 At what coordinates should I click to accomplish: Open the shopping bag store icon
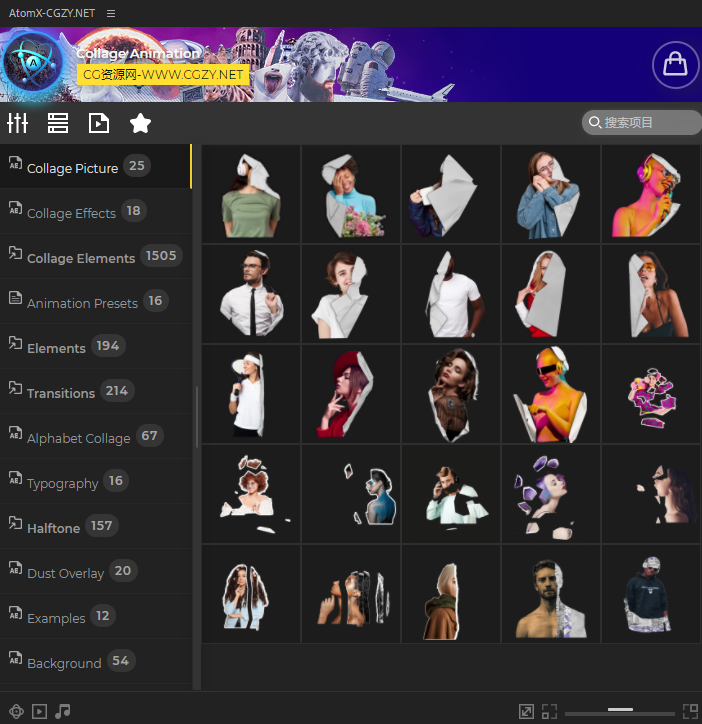[x=675, y=65]
